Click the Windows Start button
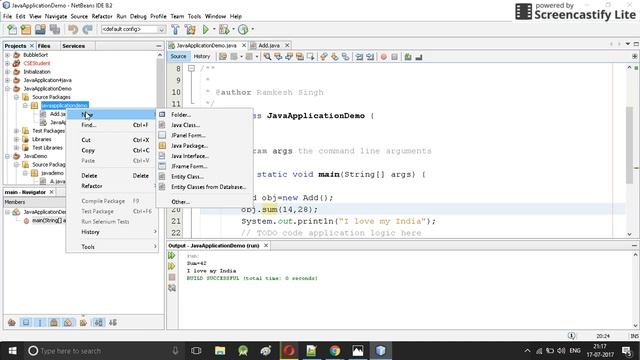Image resolution: width=640 pixels, height=360 pixels. click(x=12, y=351)
